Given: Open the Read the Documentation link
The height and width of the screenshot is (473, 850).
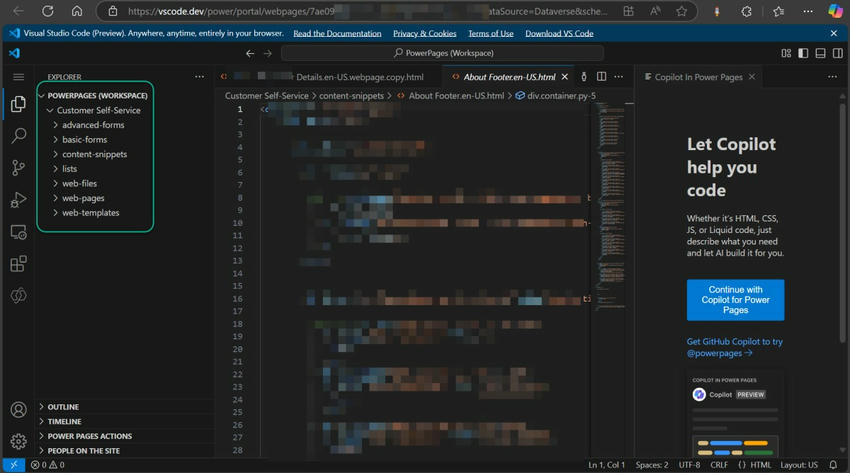Looking at the screenshot, I should pos(337,34).
